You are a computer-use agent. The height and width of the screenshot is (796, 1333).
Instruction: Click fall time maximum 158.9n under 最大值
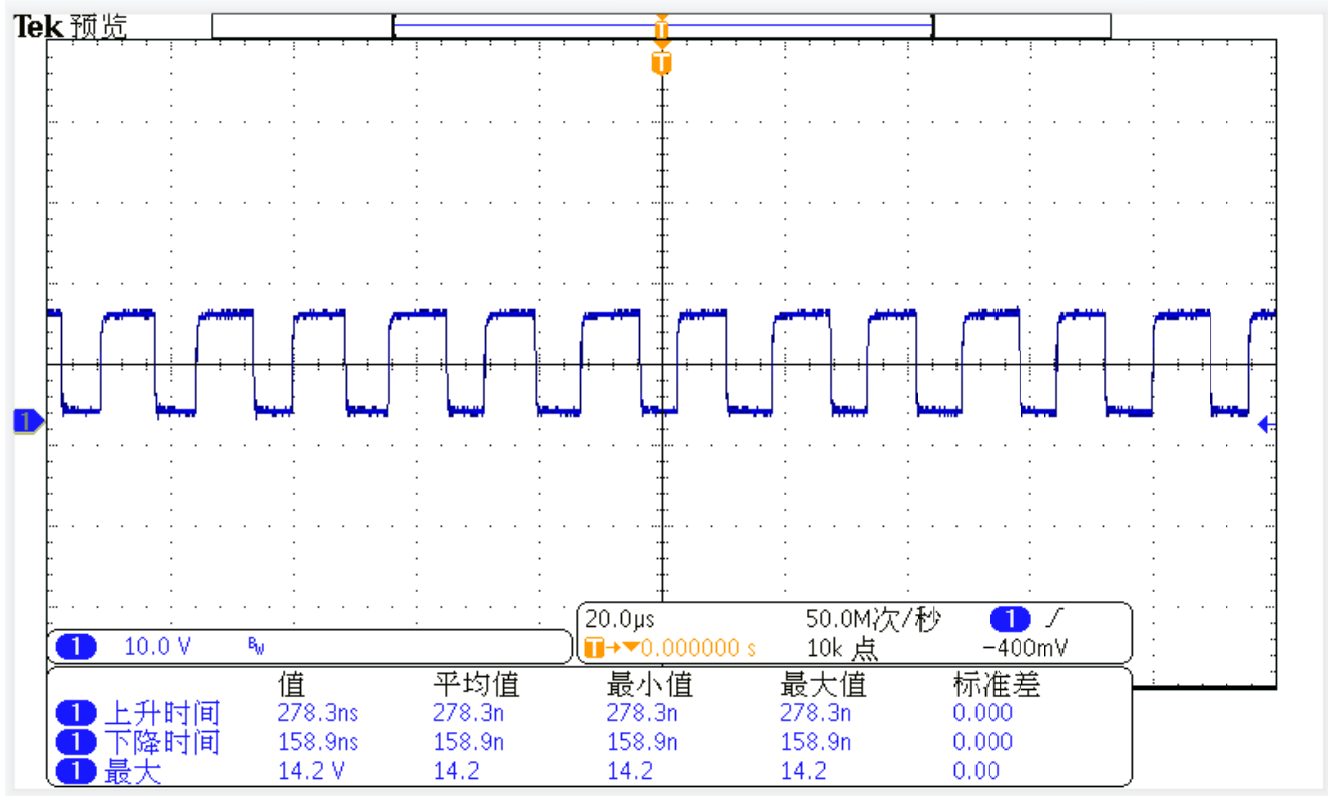815,742
